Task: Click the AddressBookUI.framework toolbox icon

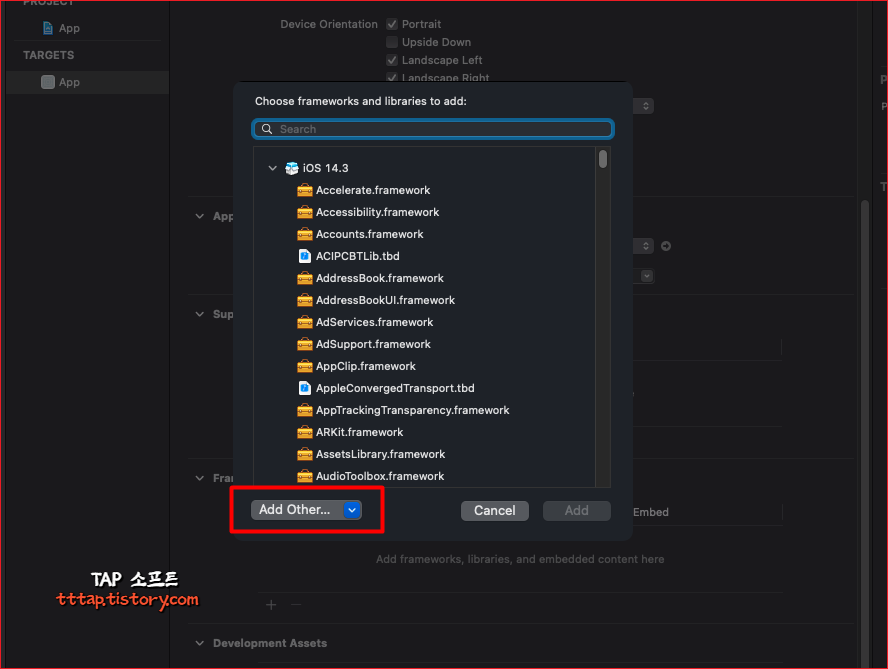Action: tap(305, 300)
